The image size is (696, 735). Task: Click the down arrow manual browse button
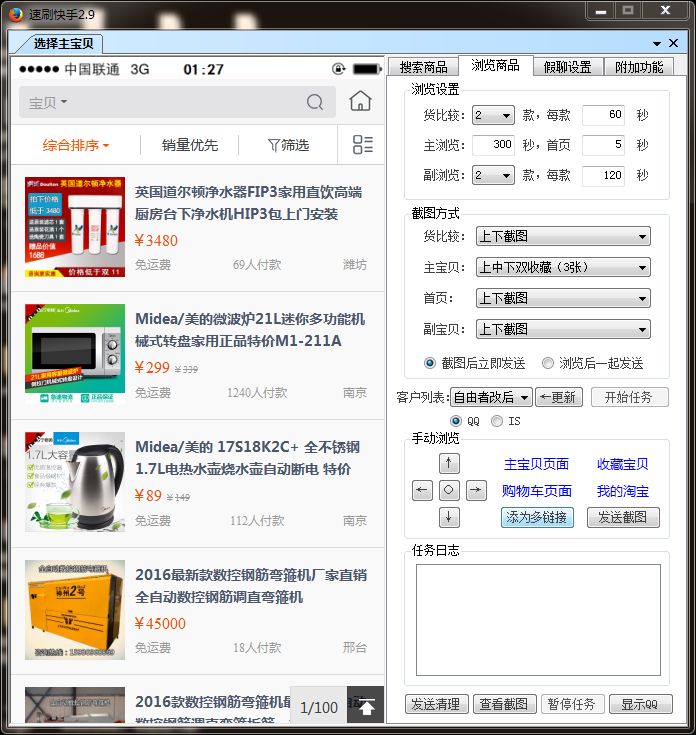[449, 518]
